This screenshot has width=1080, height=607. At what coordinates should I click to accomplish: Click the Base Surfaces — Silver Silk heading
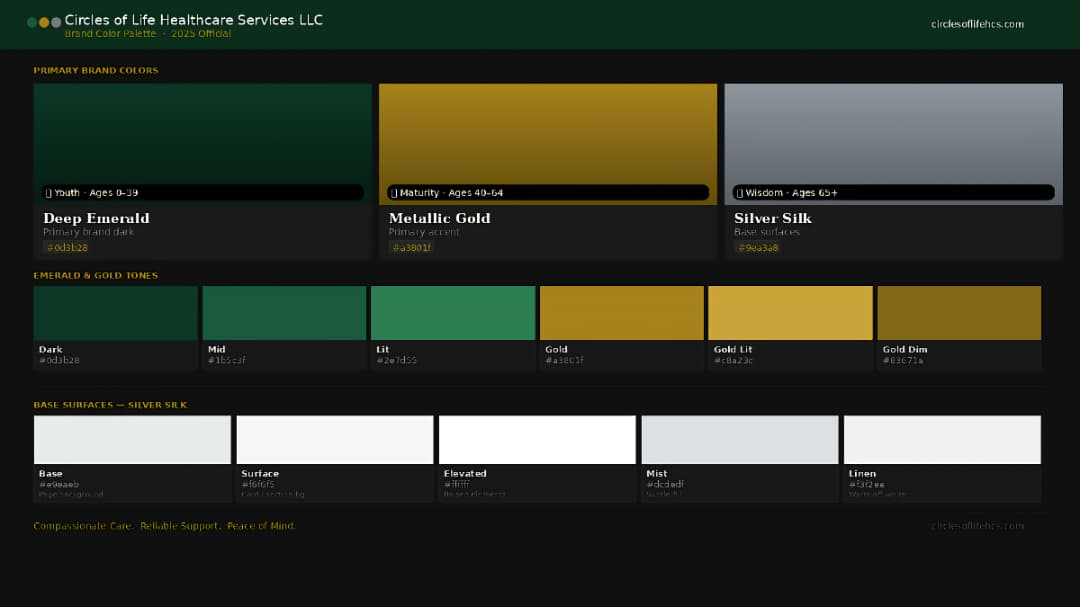(x=110, y=405)
